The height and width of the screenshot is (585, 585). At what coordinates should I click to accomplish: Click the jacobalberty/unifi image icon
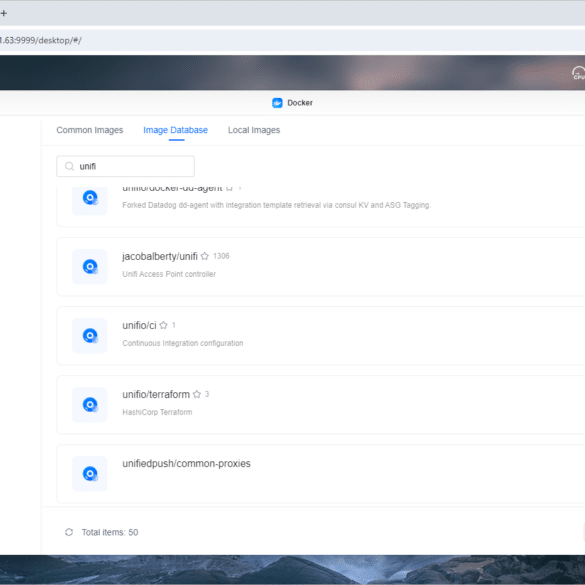[x=90, y=266]
